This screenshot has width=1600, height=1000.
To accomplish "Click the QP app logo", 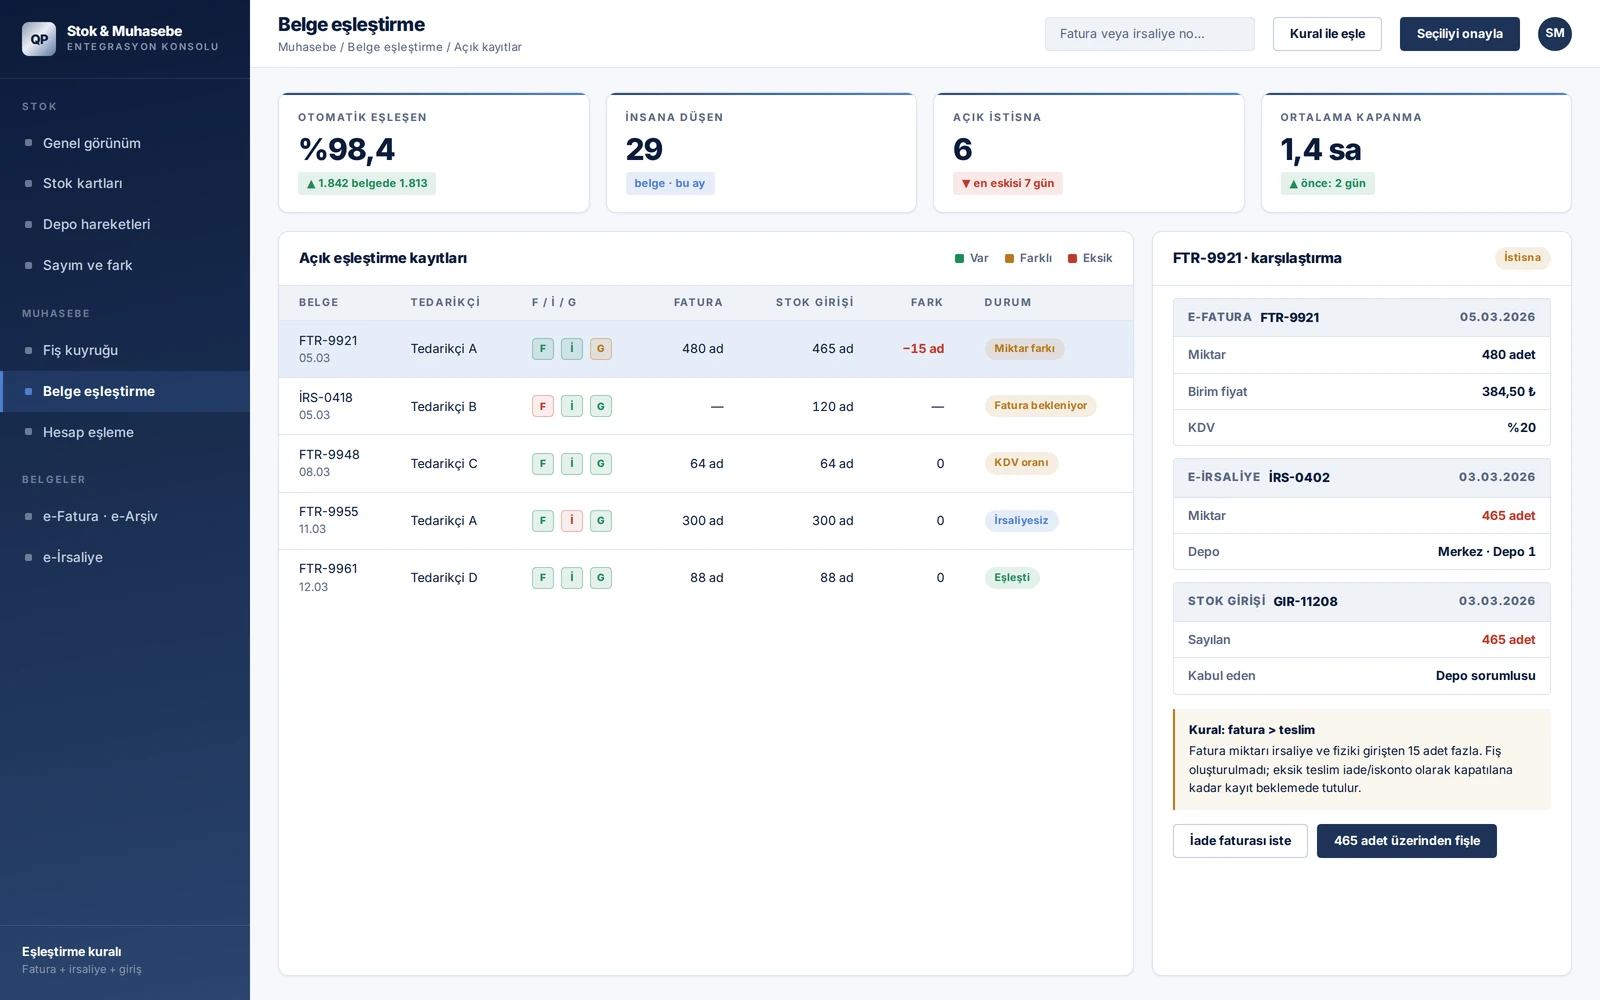I will click(x=39, y=39).
